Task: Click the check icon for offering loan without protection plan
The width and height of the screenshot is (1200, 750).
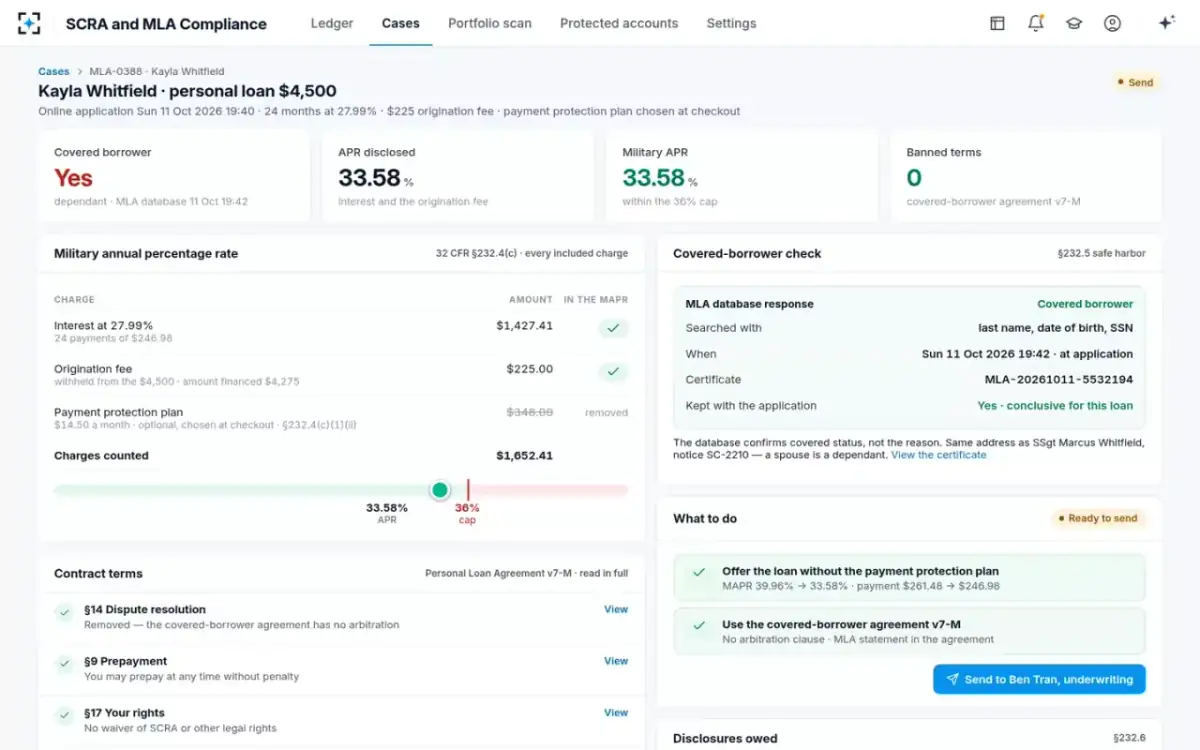Action: pyautogui.click(x=700, y=574)
